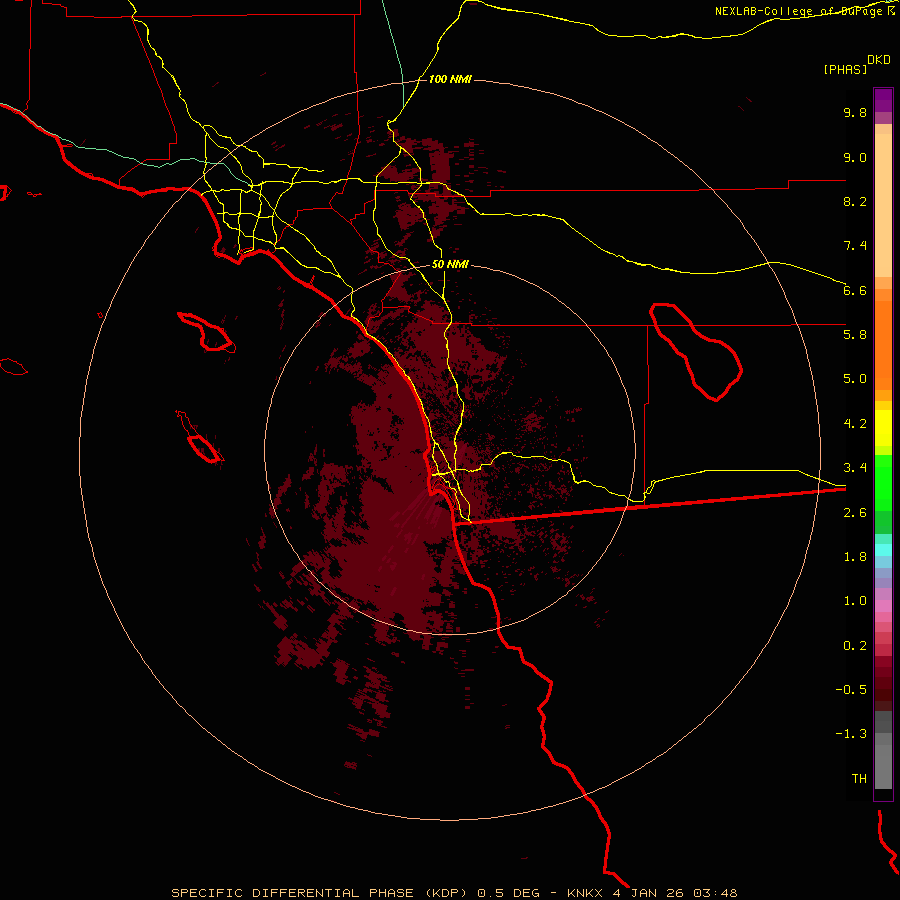Click the bright green segment of the color bar

pyautogui.click(x=883, y=483)
